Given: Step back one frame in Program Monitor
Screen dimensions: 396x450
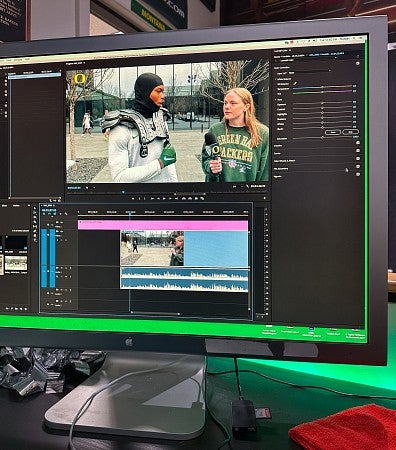Looking at the screenshot, I should pyautogui.click(x=158, y=199).
